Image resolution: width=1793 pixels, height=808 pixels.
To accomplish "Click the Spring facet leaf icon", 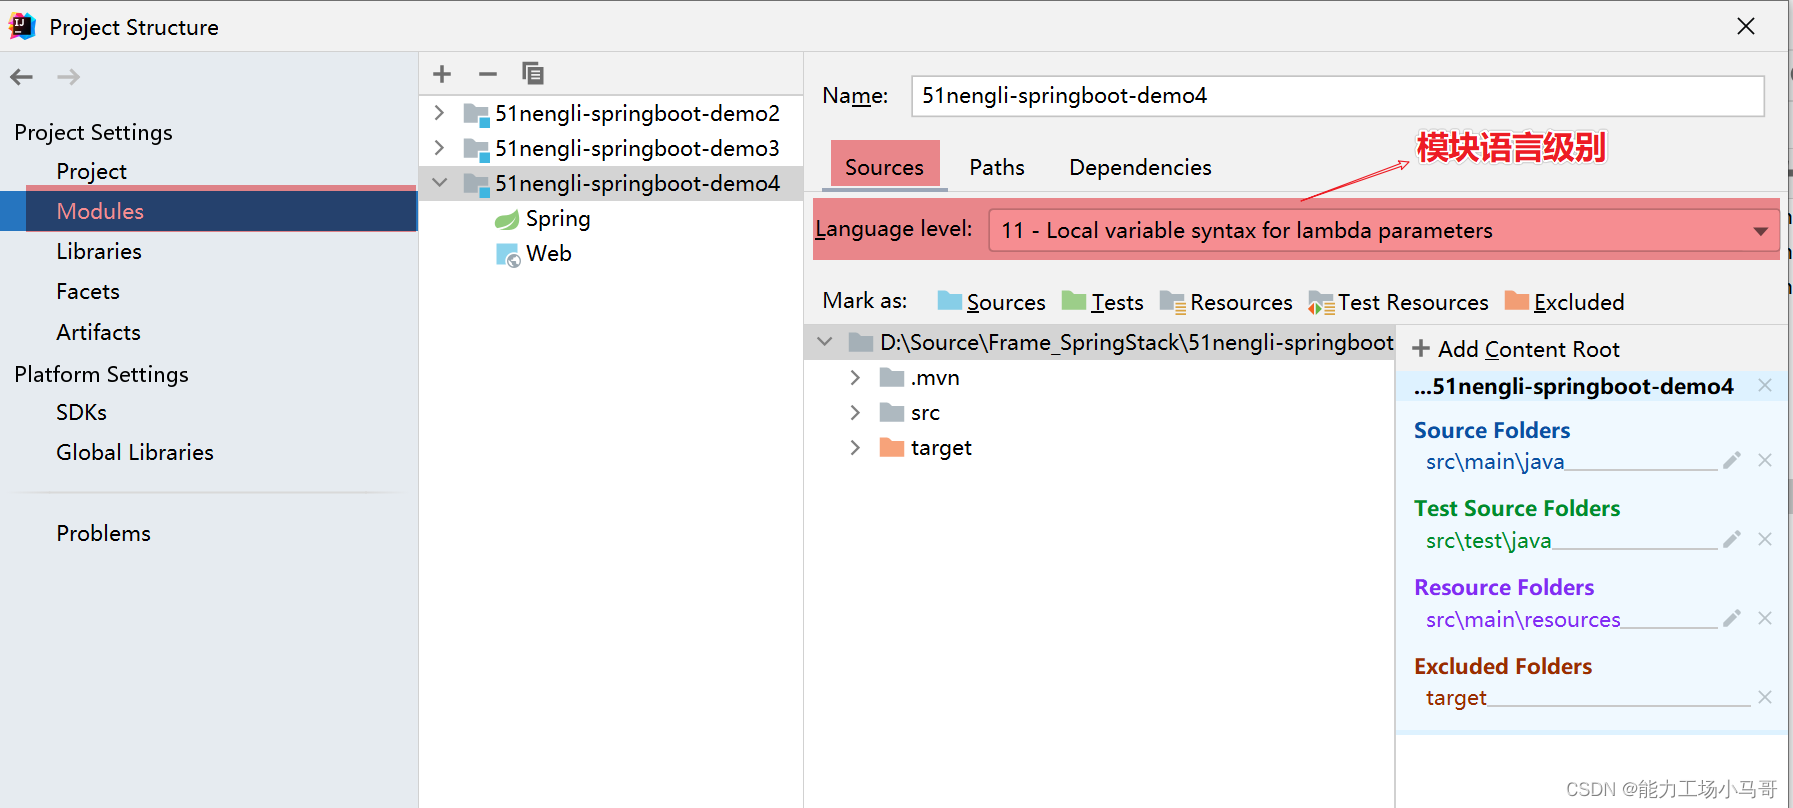I will tap(508, 219).
